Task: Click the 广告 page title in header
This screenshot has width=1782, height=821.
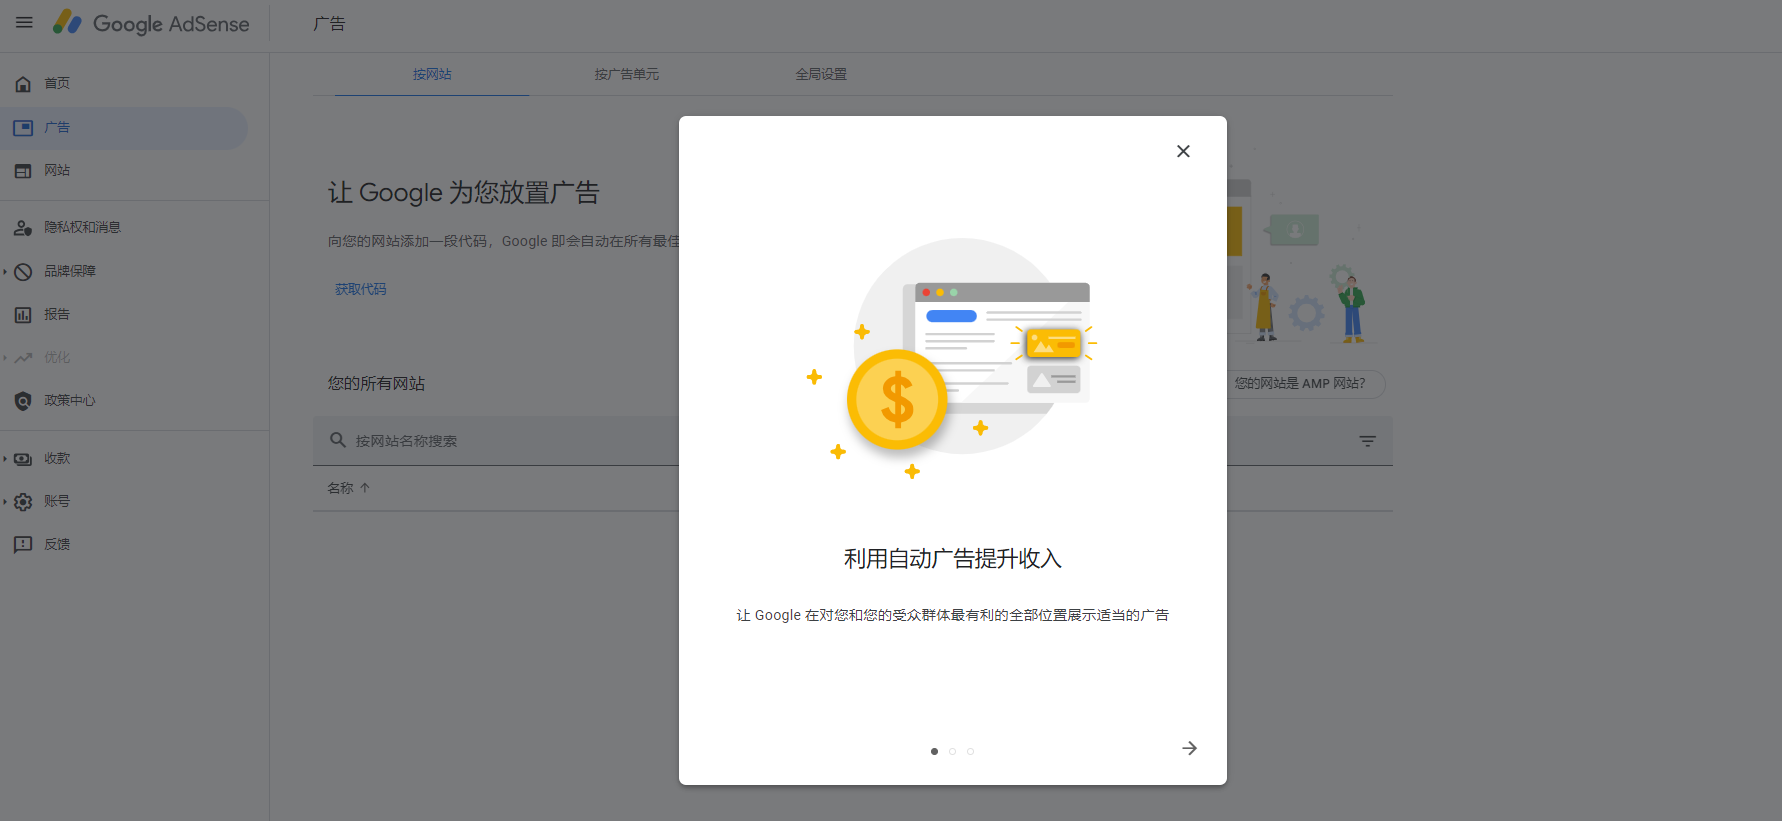Action: click(329, 24)
